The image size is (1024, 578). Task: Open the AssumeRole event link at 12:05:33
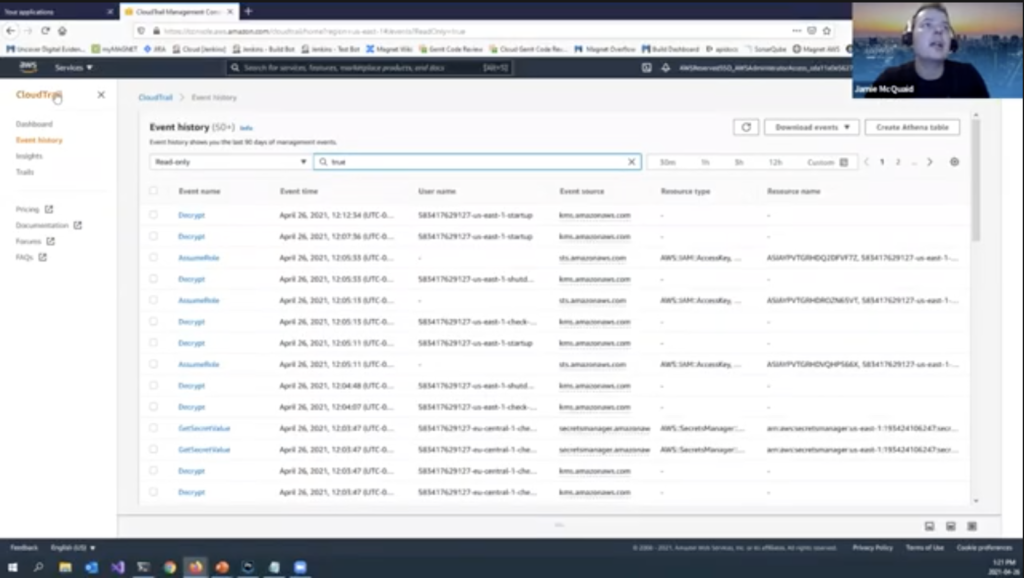point(199,257)
